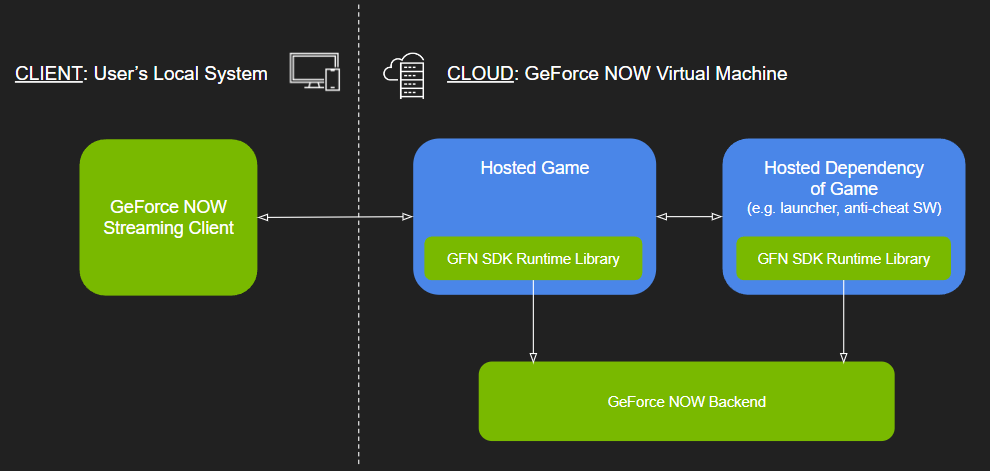This screenshot has width=990, height=471.
Task: Click the desktop monitor icon
Action: coord(308,69)
